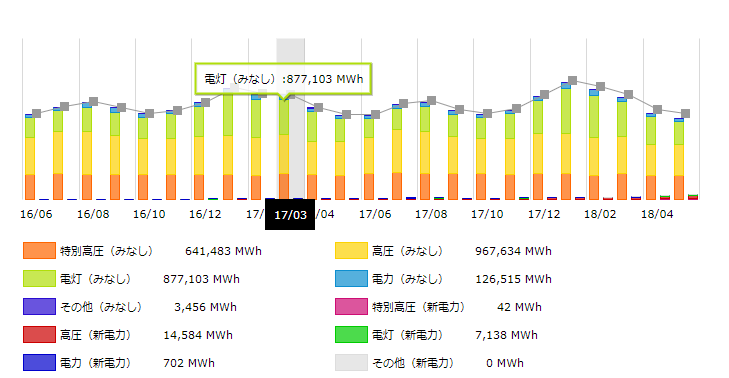Click the 高圧（新電力） red legend swatch

pos(40,334)
